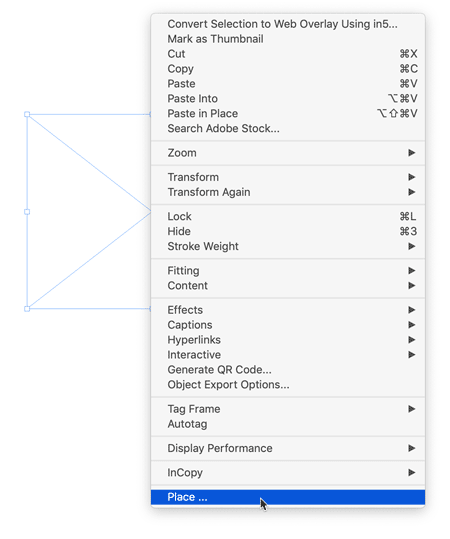Viewport: 450px width, 539px height.
Task: Open Transform Again submenu
Action: click(x=288, y=192)
